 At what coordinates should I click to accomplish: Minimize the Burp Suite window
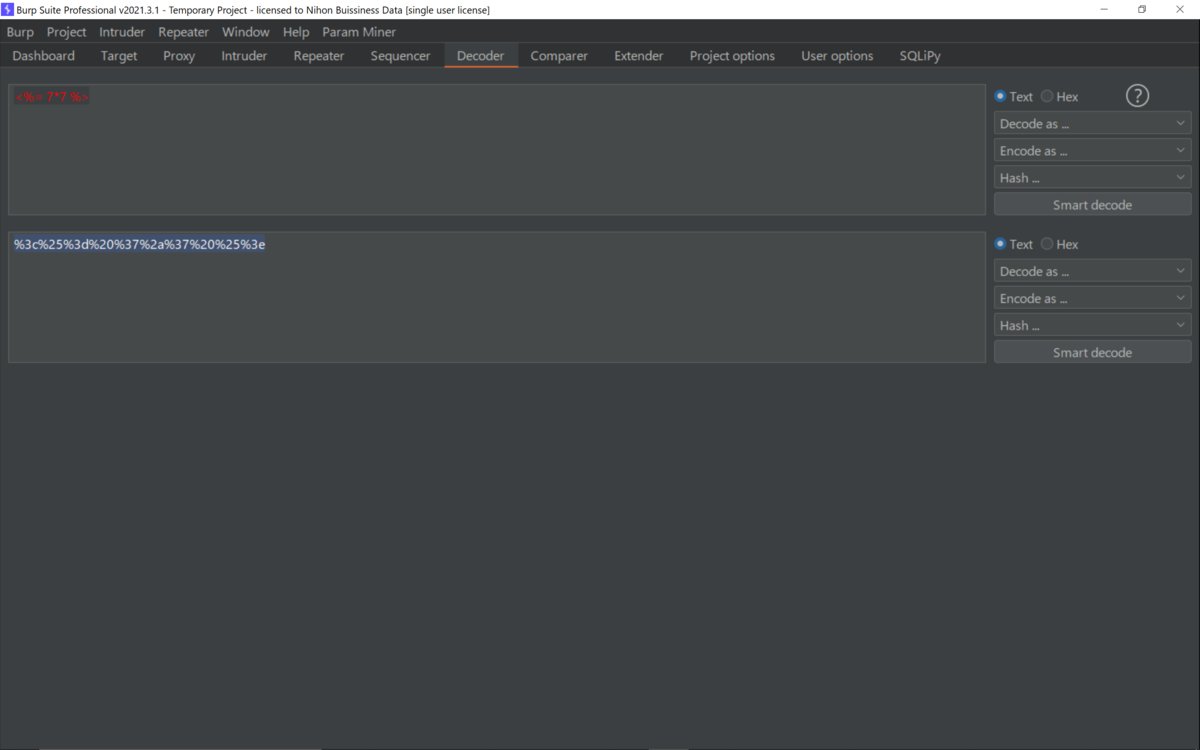(1104, 9)
